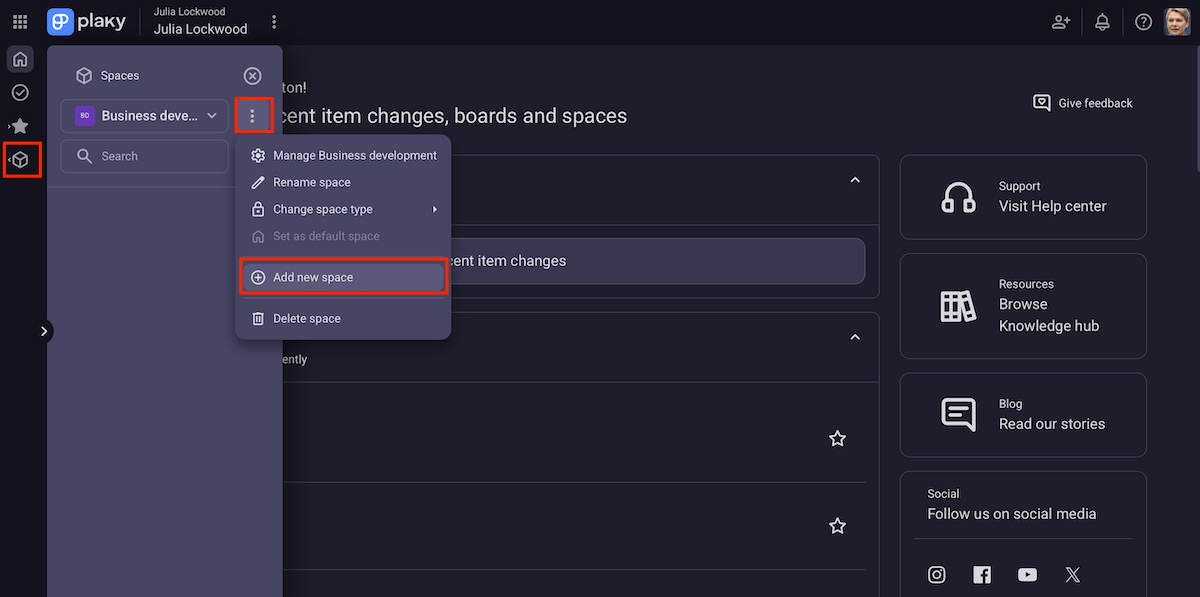Favorite the first recent board star
The width and height of the screenshot is (1200, 597).
coord(837,439)
